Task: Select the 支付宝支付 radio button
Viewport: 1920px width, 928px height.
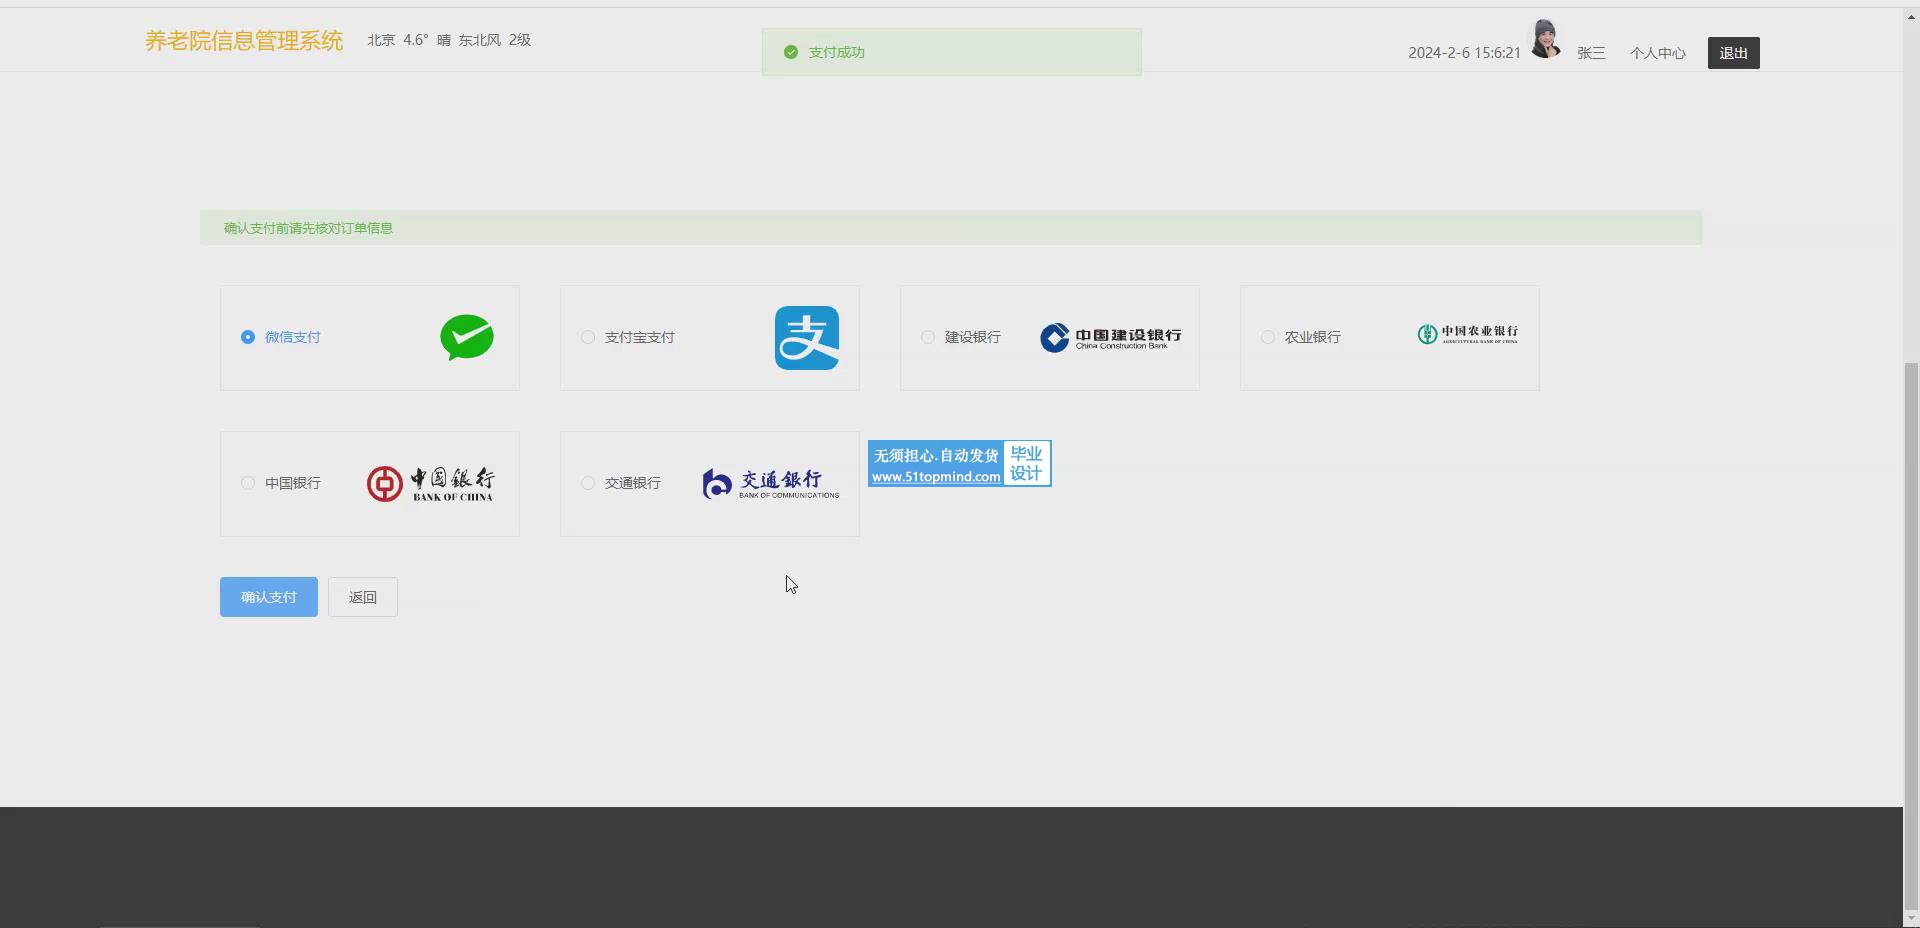Action: [x=588, y=337]
